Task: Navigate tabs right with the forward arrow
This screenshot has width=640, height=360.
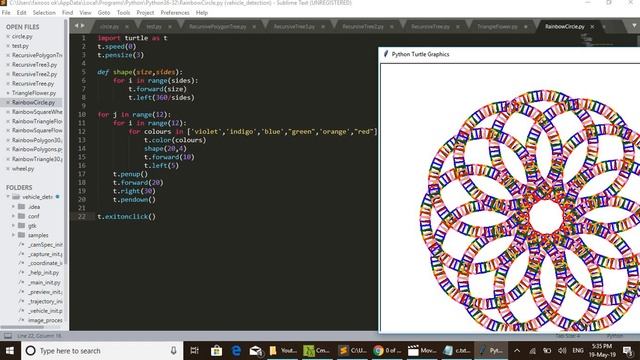Action: (x=83, y=26)
